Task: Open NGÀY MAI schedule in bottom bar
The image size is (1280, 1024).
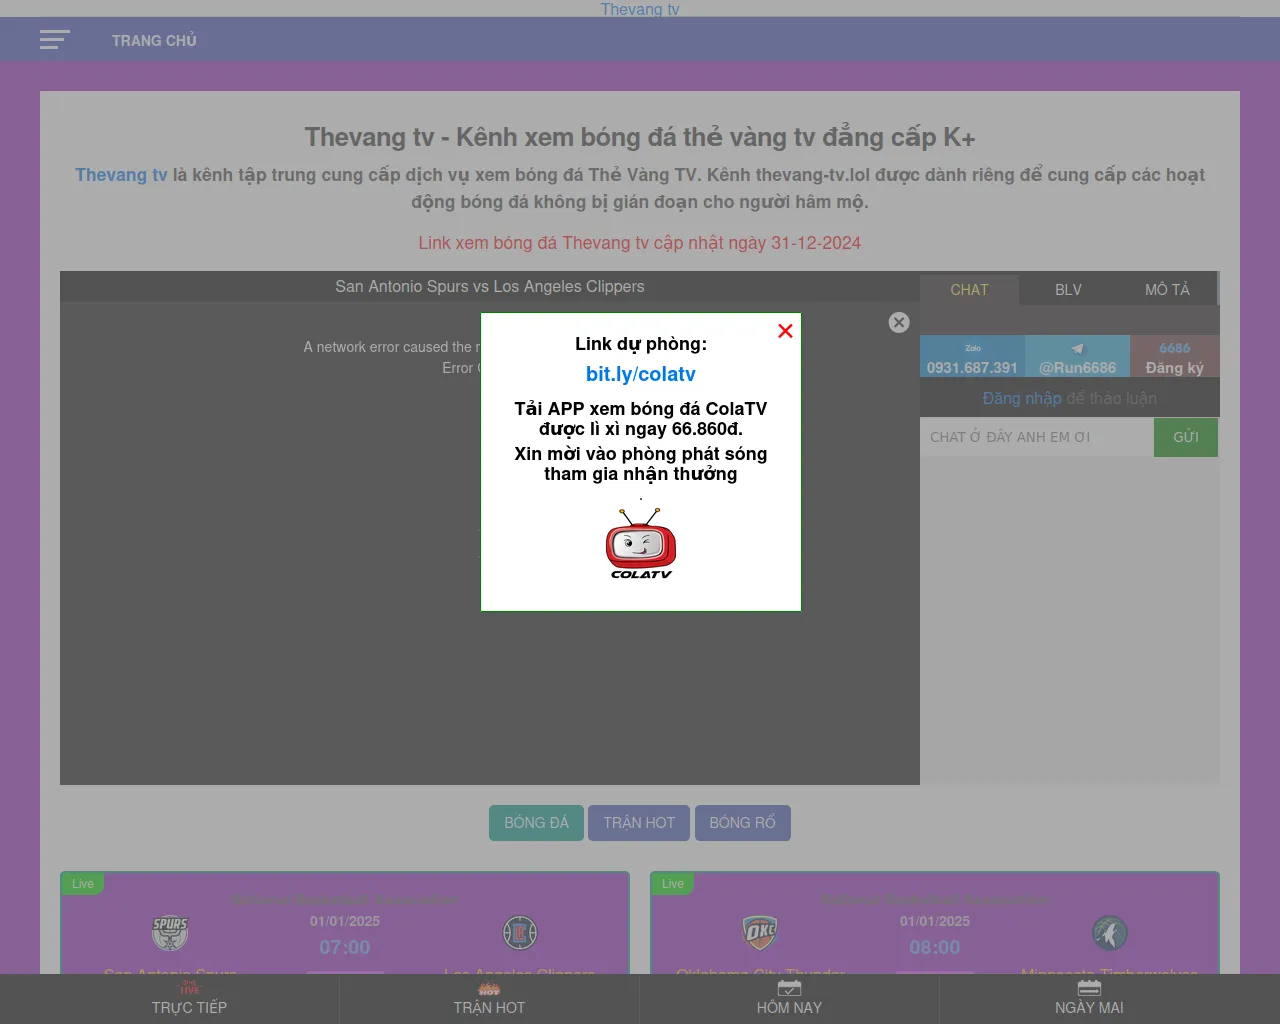Action: coord(1089,999)
